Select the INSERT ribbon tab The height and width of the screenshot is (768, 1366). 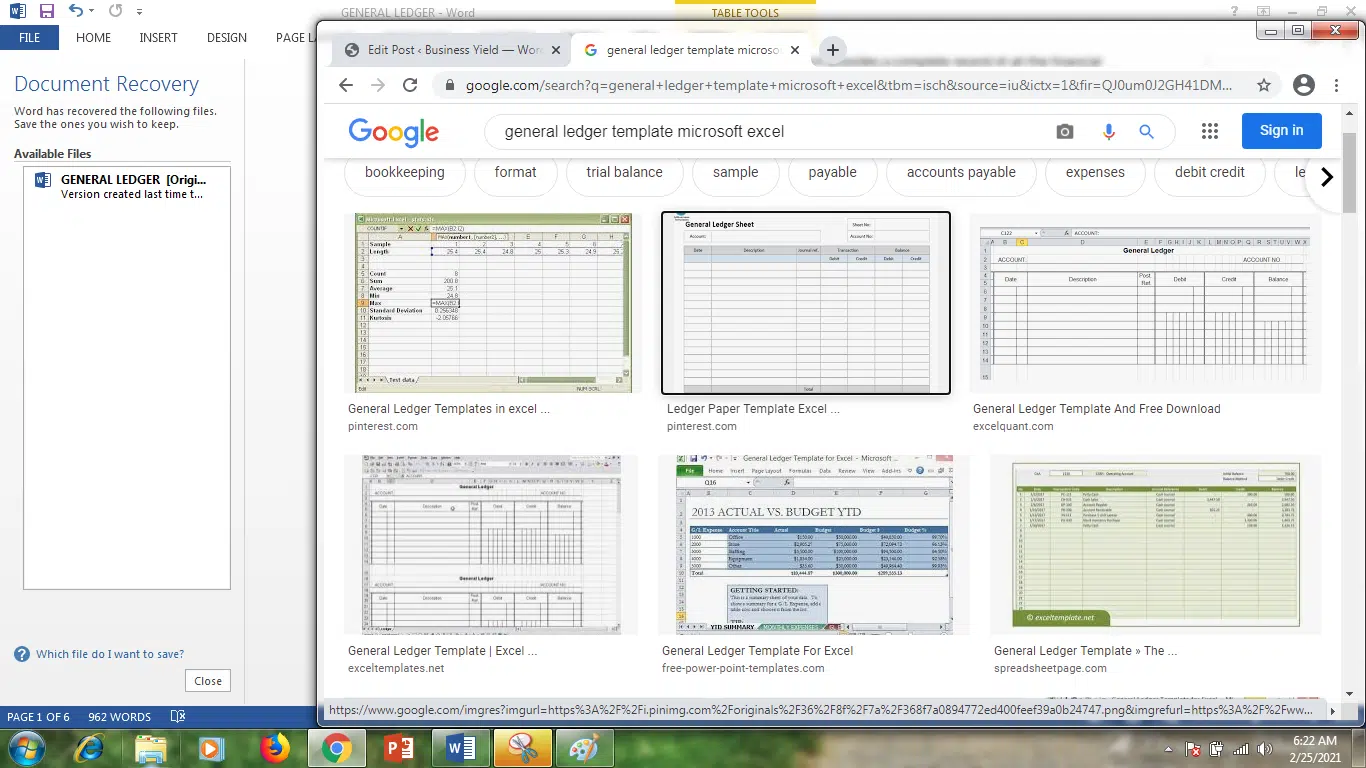(158, 38)
